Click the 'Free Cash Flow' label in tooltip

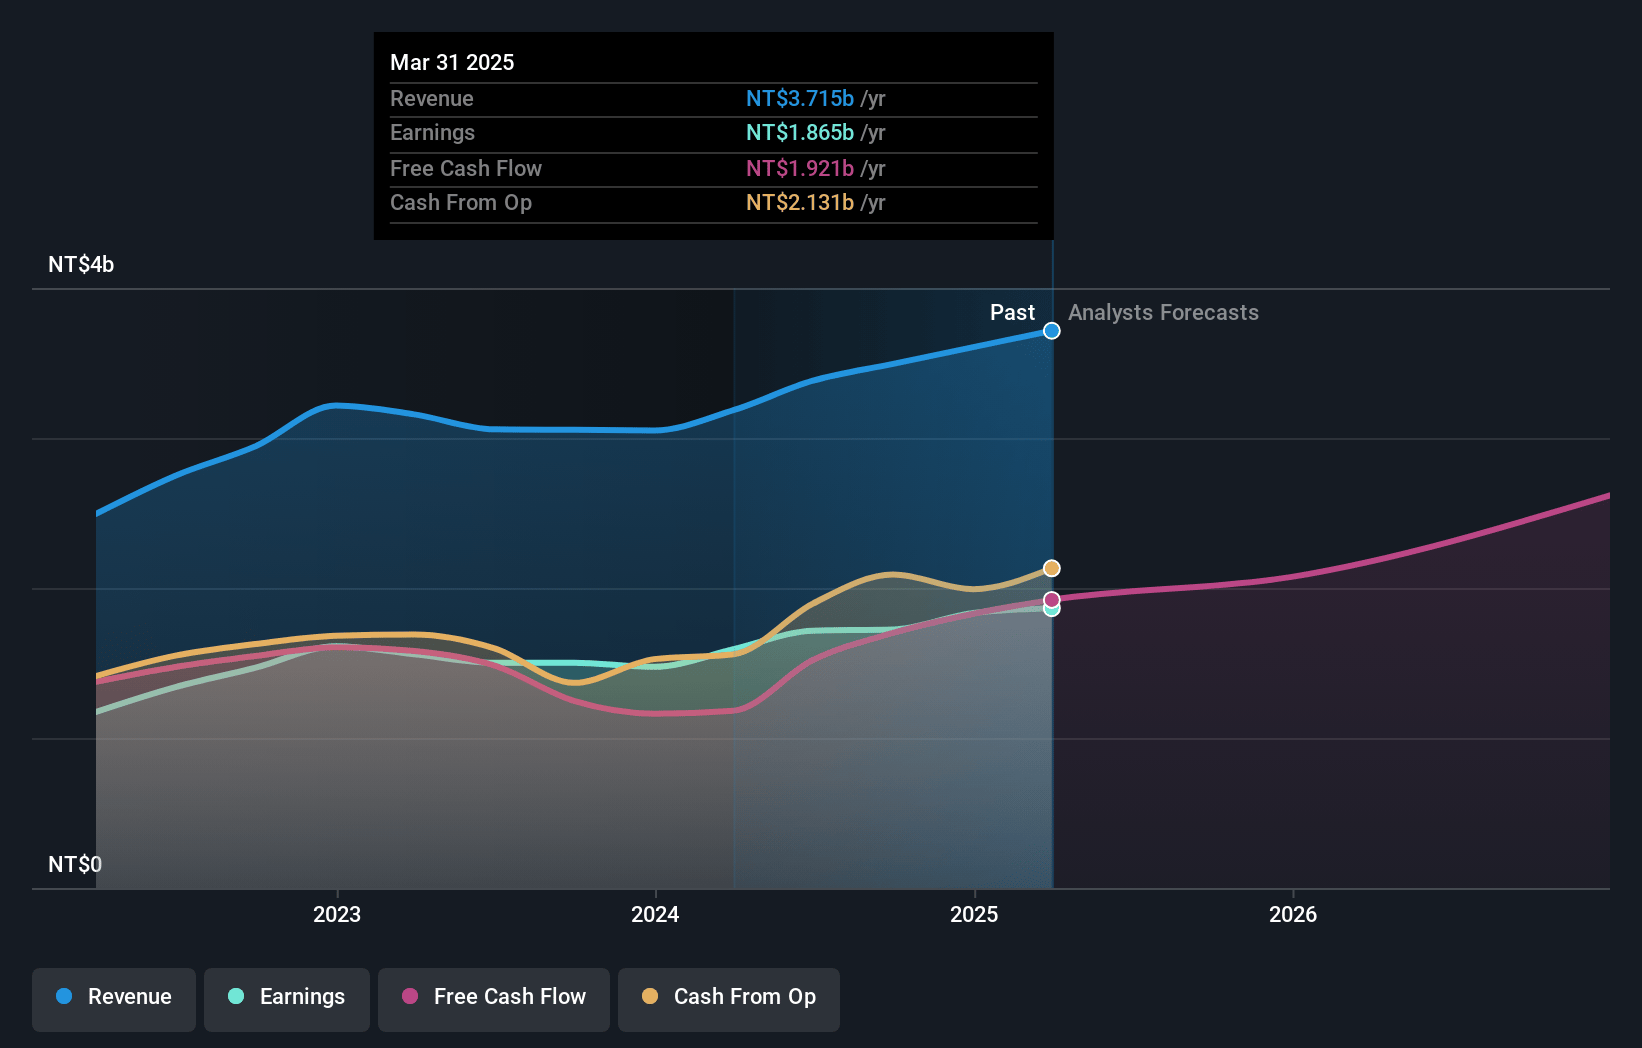[x=466, y=169]
